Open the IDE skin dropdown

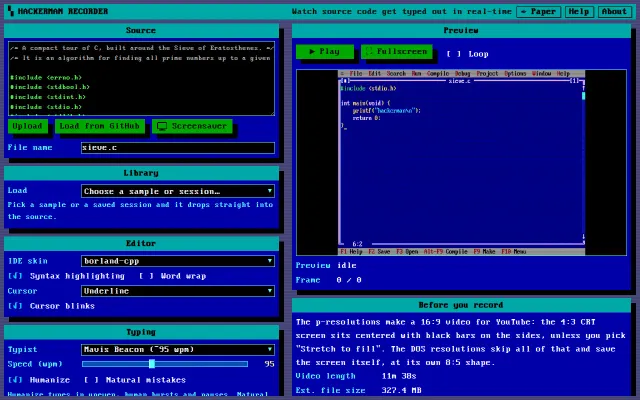[x=178, y=261]
